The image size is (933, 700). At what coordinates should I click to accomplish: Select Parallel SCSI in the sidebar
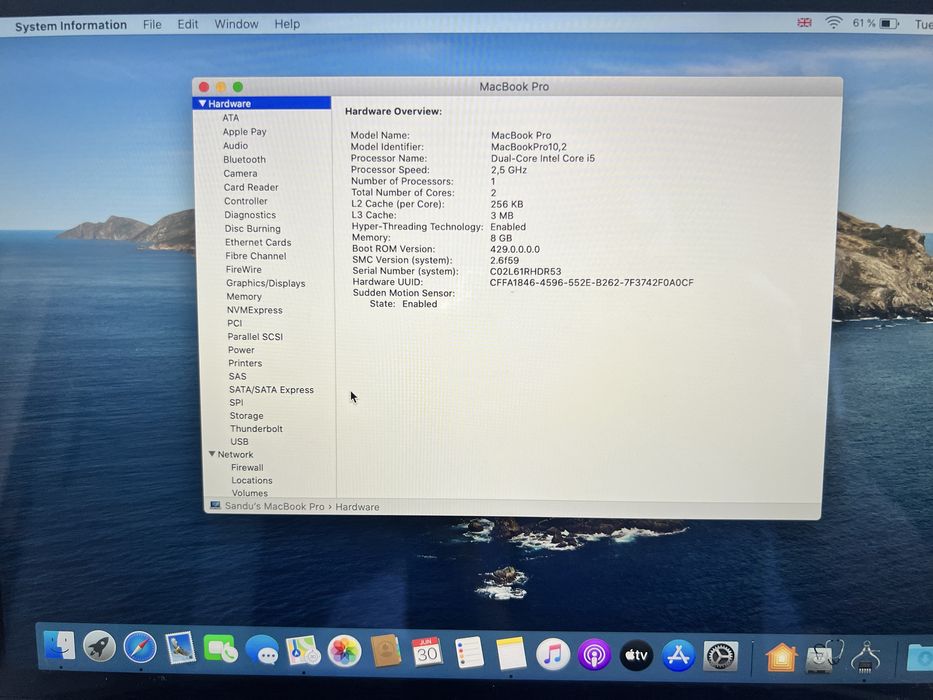click(255, 337)
